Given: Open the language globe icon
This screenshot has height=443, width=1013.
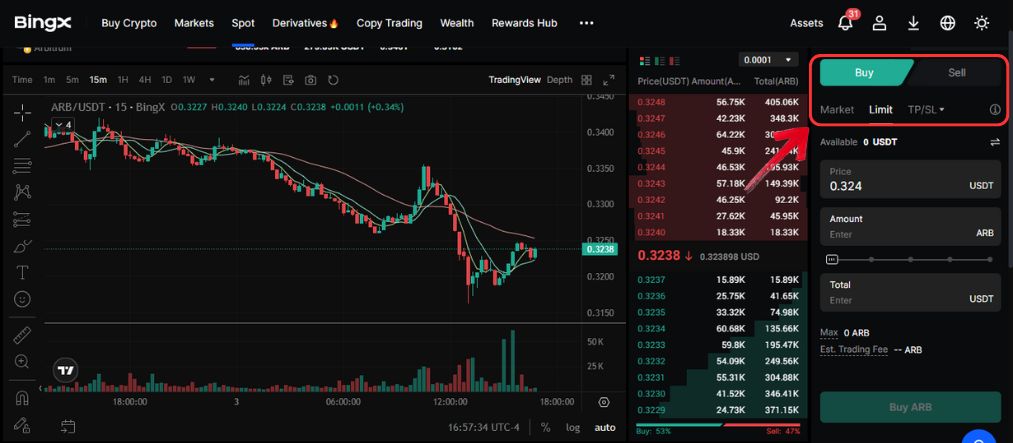Looking at the screenshot, I should tap(947, 23).
